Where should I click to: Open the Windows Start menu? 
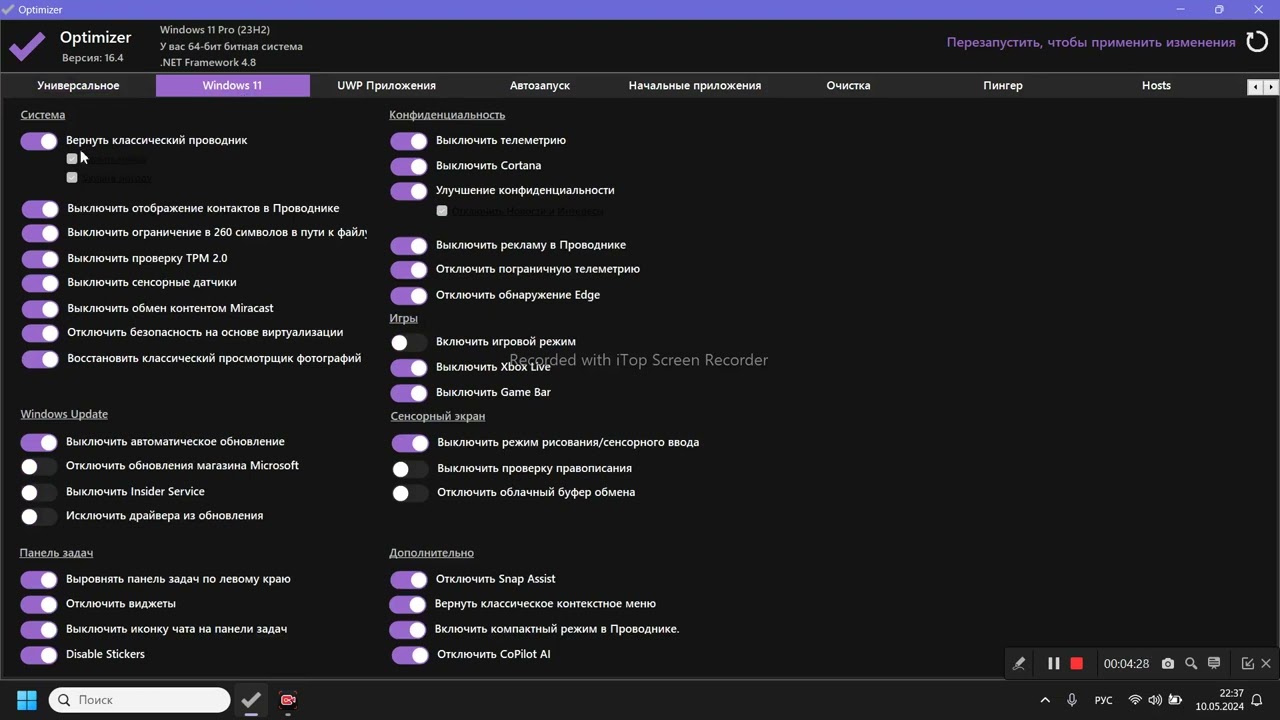point(27,700)
